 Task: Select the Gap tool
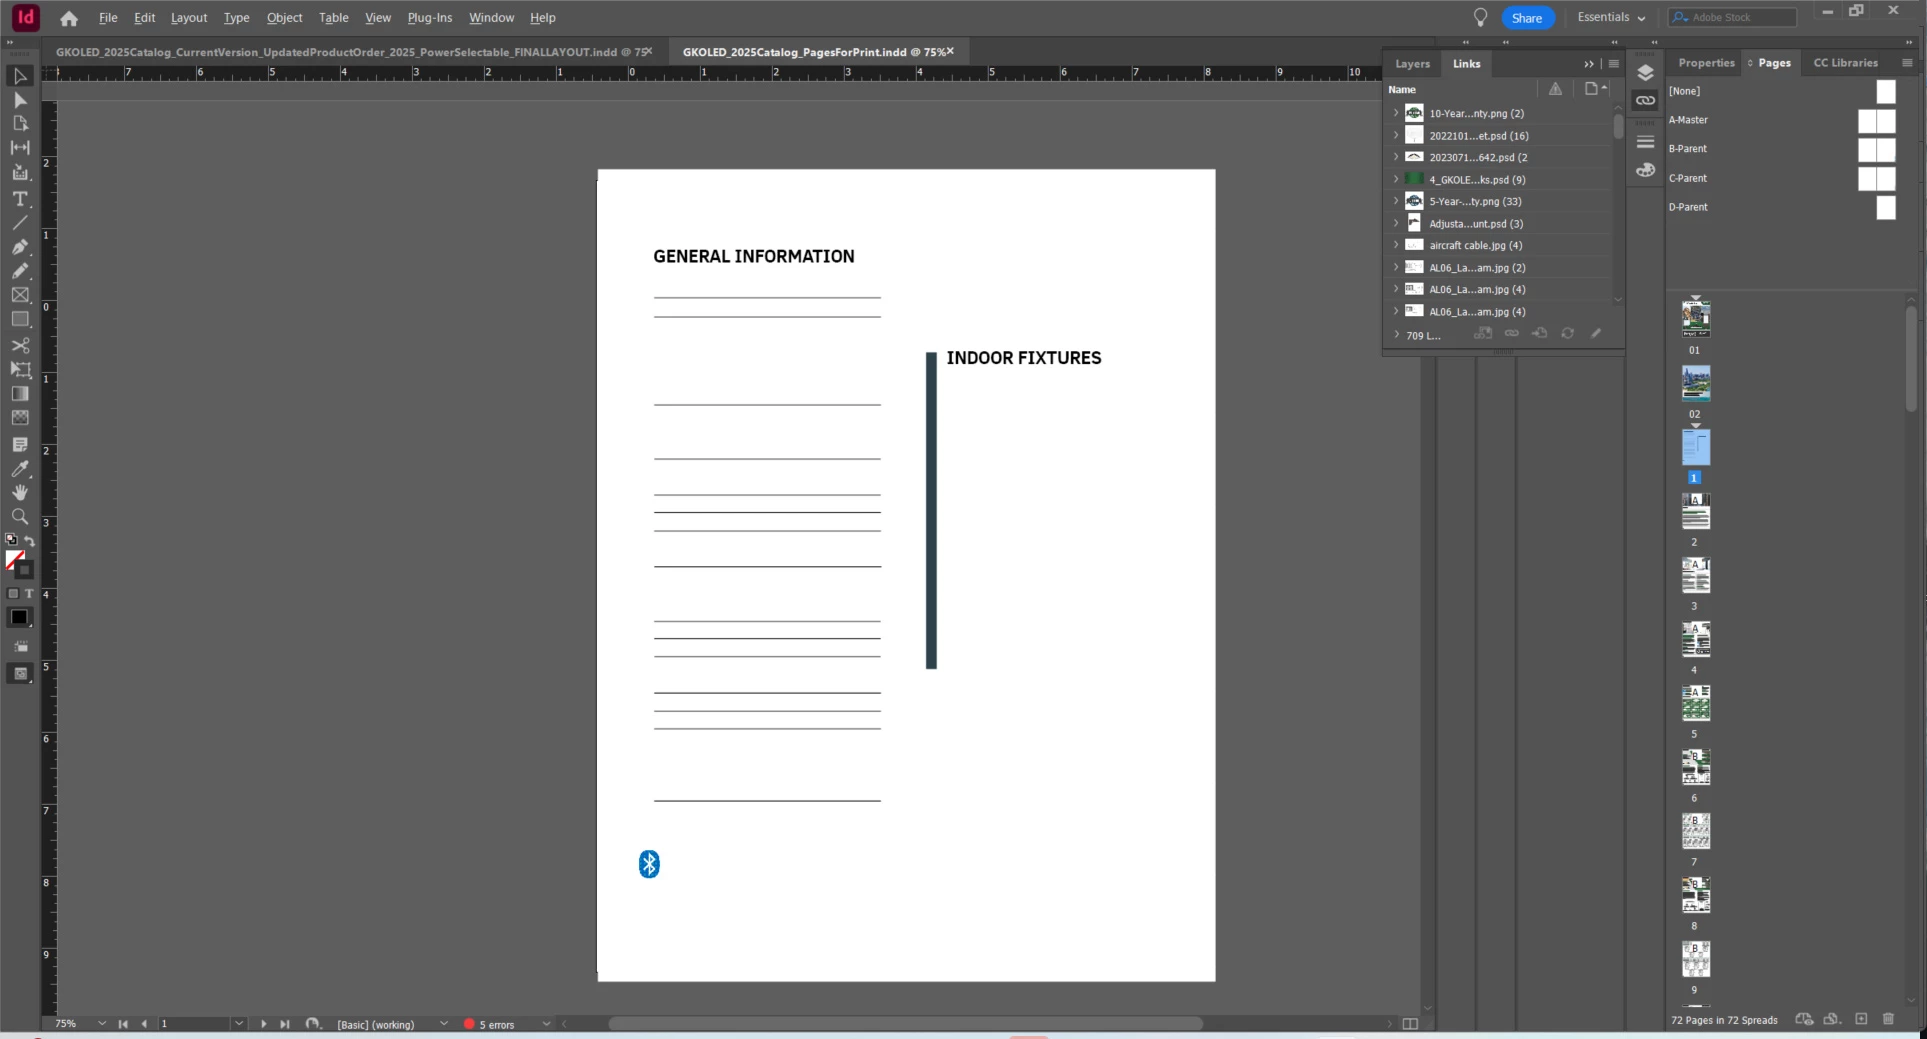tap(20, 148)
